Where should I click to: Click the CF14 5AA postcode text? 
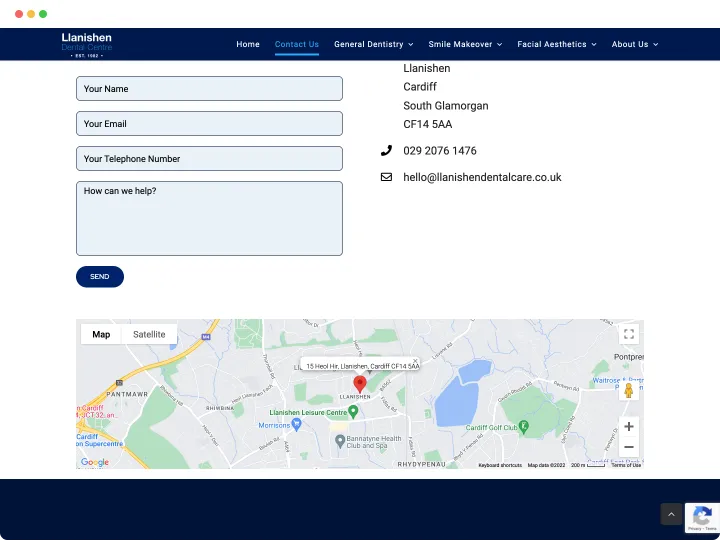click(428, 124)
